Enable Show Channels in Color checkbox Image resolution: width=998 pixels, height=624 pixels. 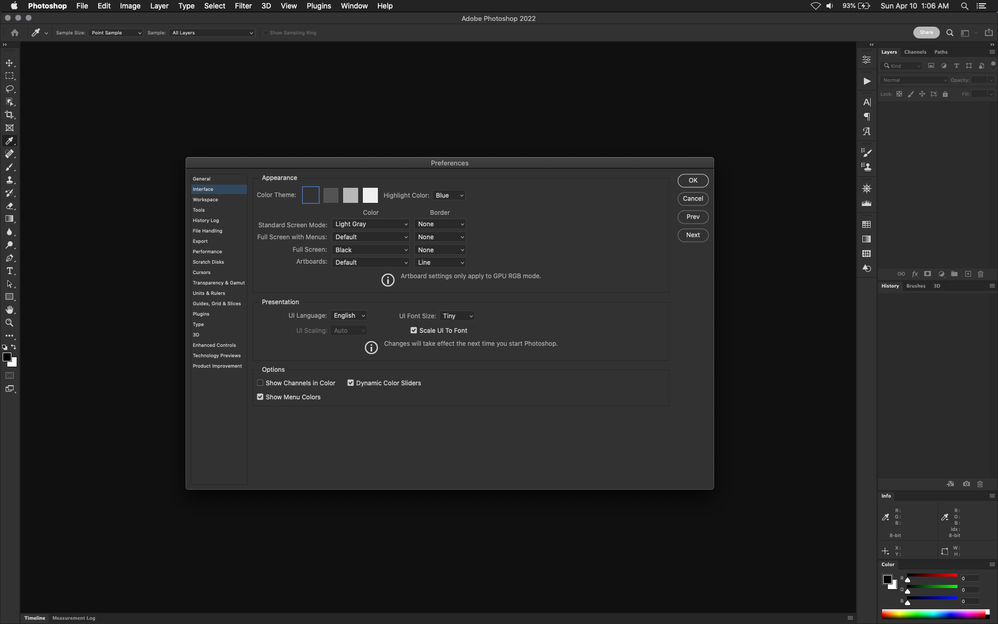point(260,383)
